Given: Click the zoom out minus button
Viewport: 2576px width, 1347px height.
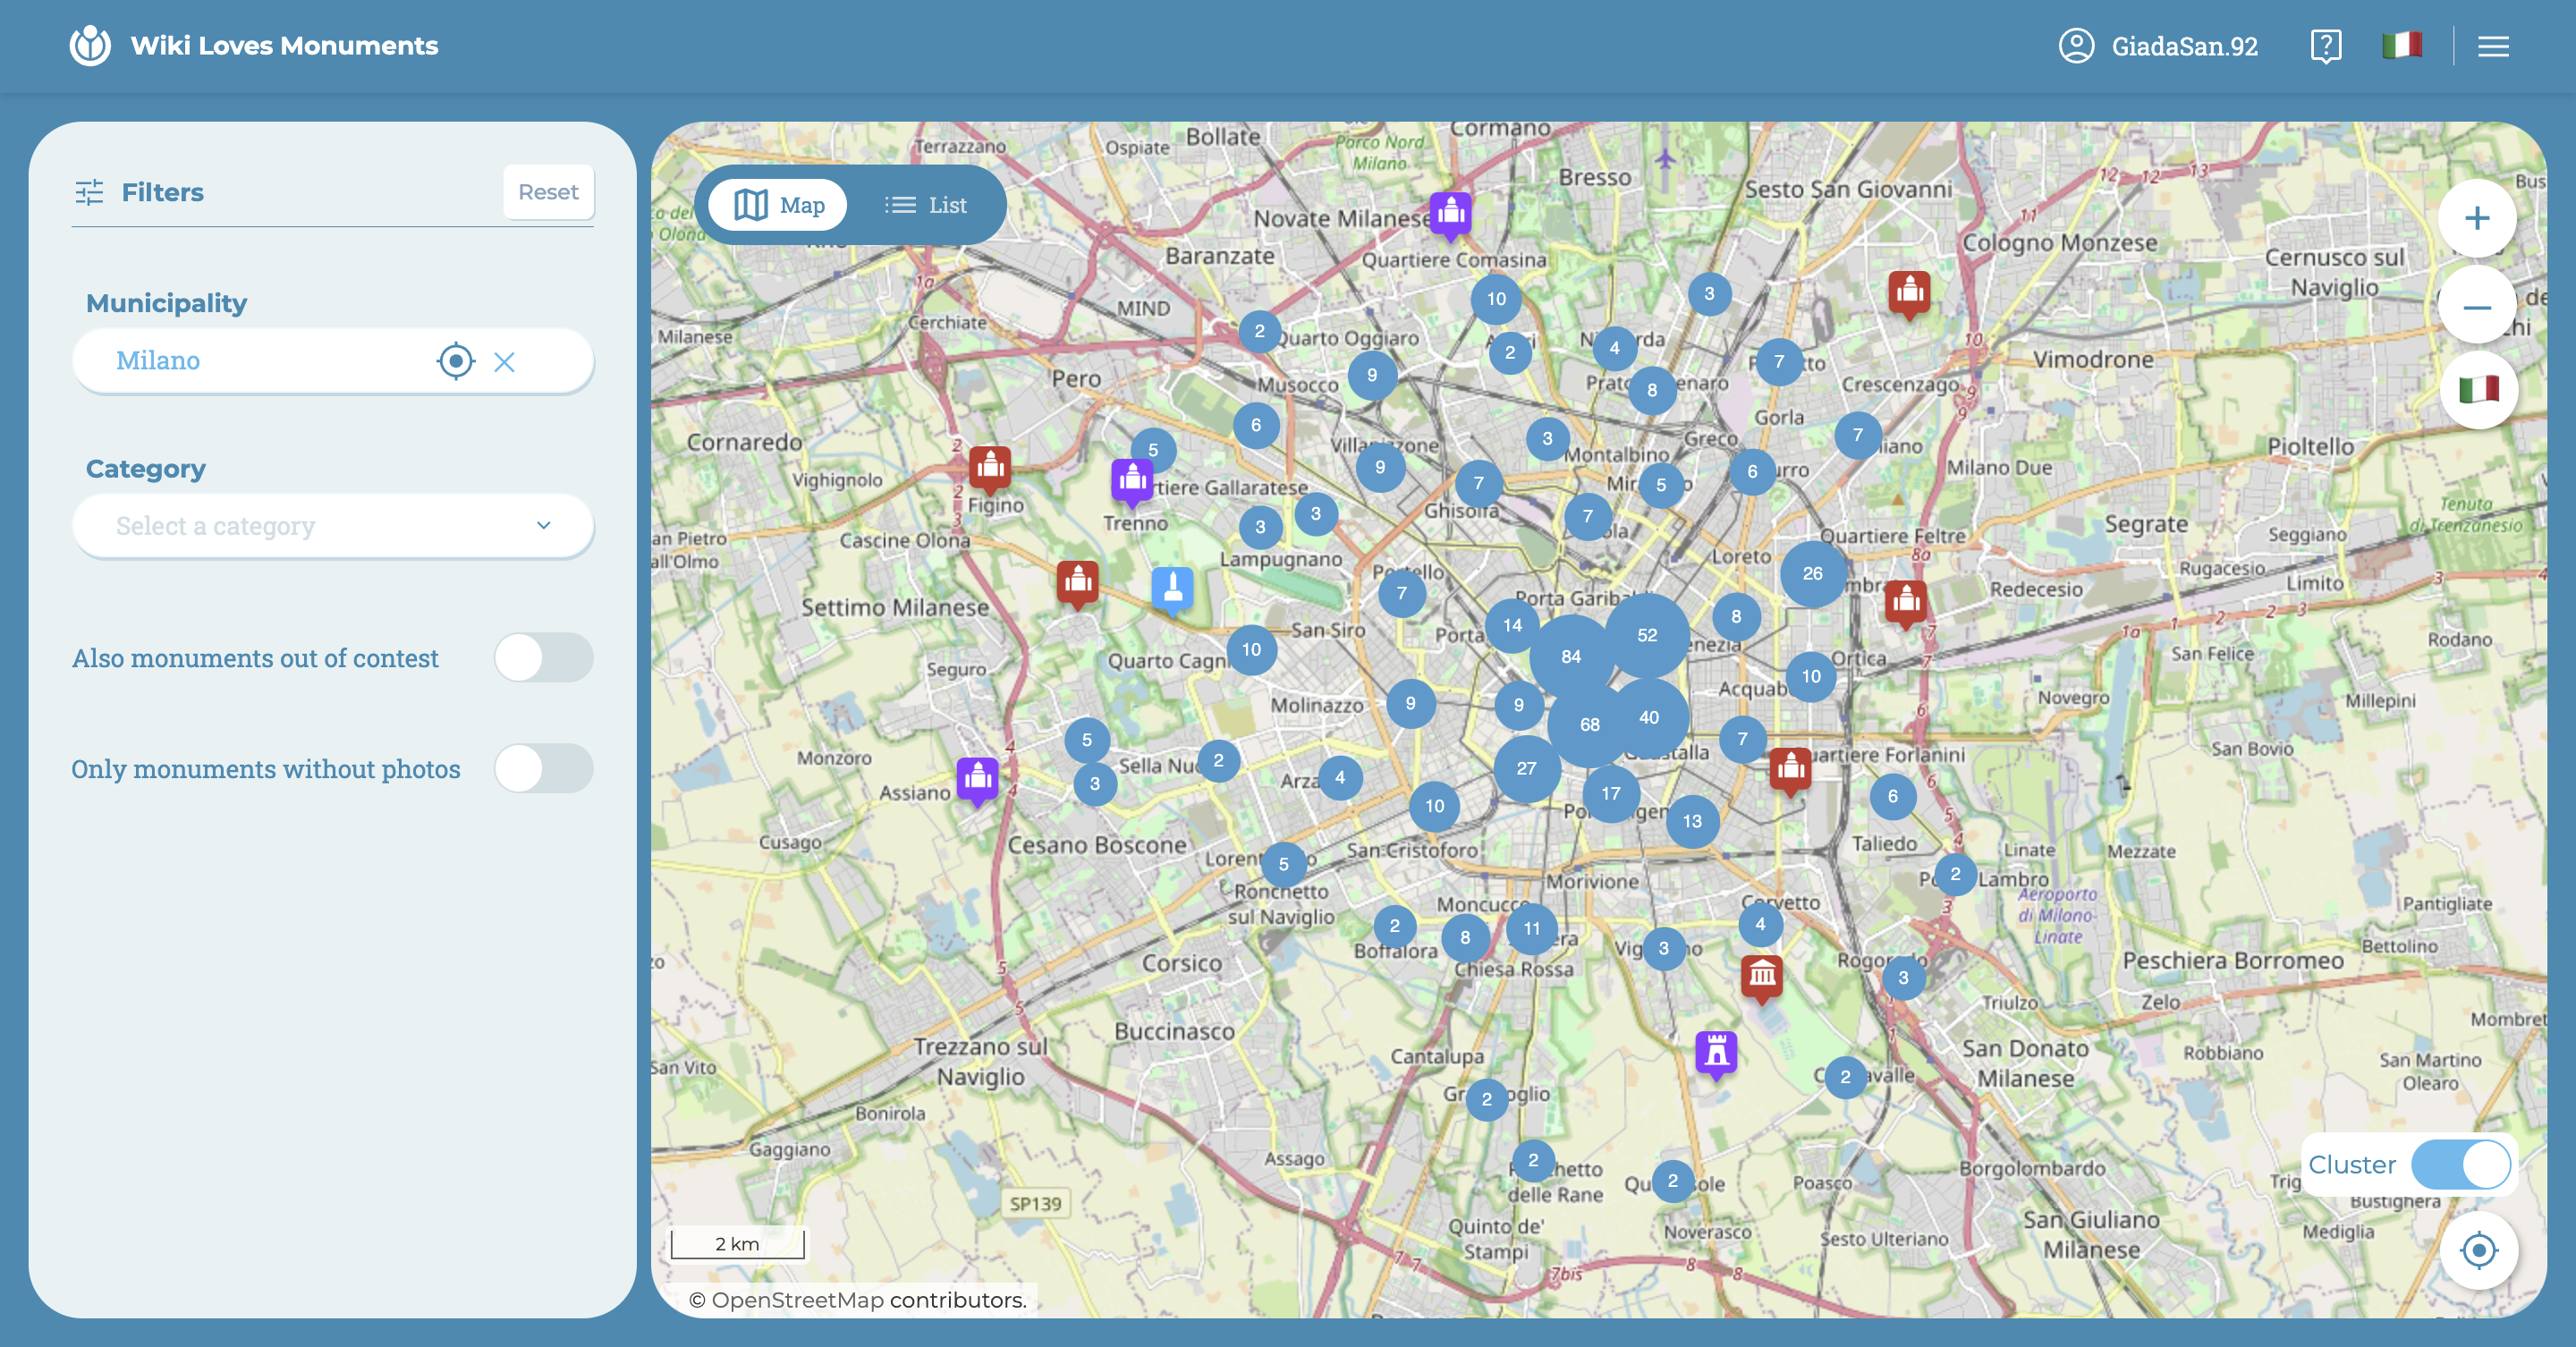Looking at the screenshot, I should (2476, 306).
